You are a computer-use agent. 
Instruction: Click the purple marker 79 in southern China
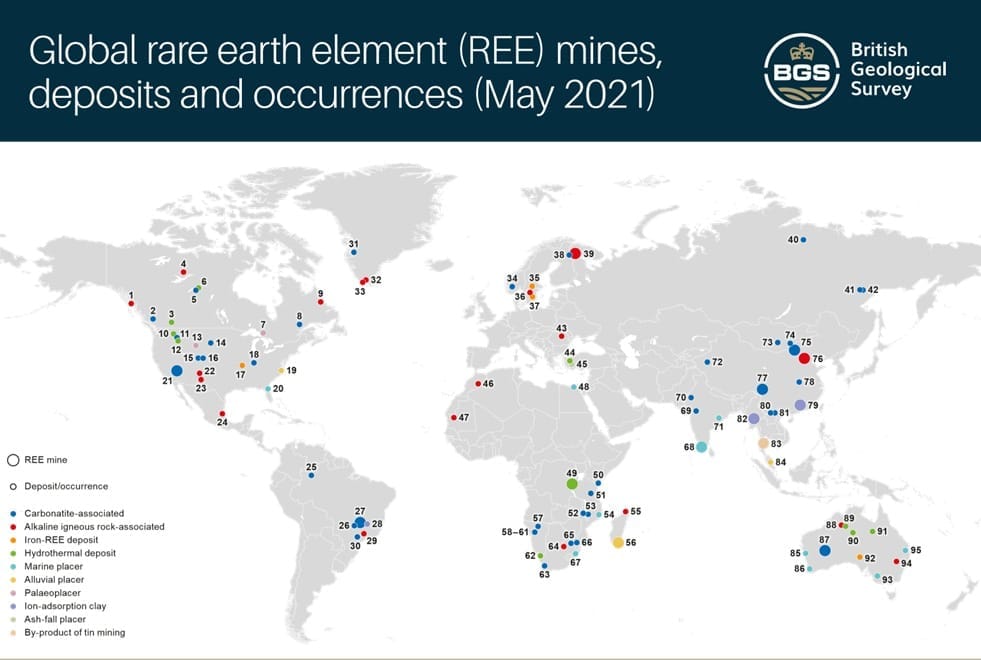[799, 405]
